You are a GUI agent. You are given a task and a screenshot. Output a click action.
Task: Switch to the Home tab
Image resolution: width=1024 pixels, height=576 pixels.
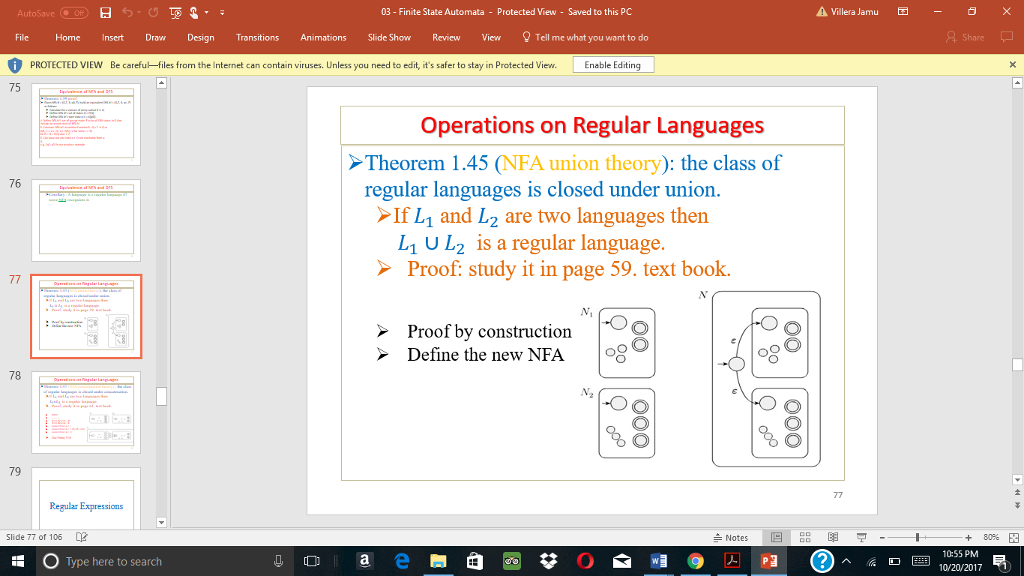point(67,37)
